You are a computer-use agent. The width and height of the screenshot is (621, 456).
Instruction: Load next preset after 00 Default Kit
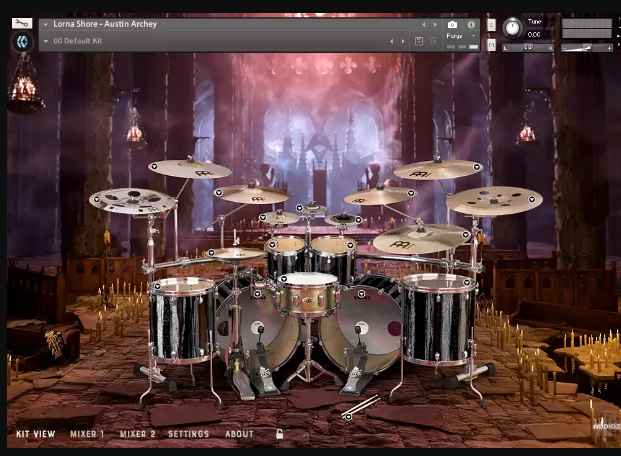pyautogui.click(x=403, y=41)
